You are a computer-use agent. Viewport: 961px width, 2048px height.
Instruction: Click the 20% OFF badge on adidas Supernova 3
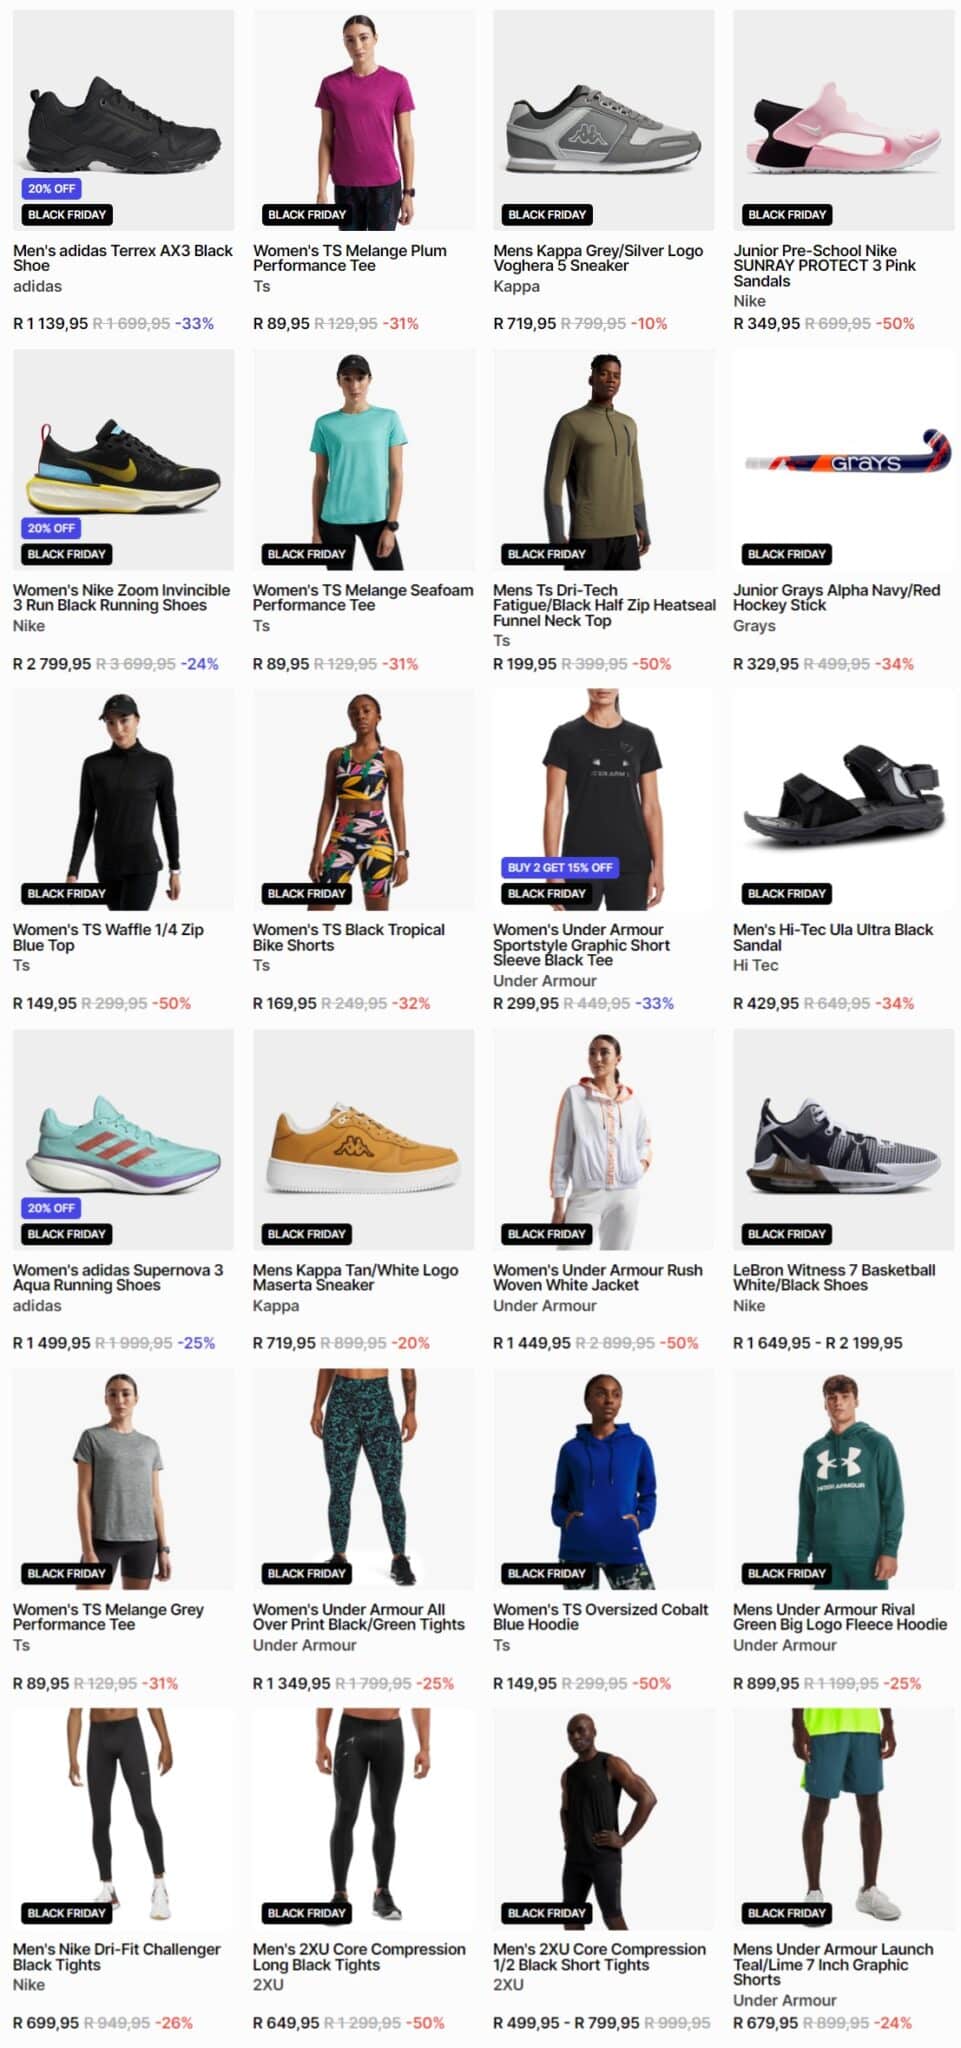(x=51, y=1208)
